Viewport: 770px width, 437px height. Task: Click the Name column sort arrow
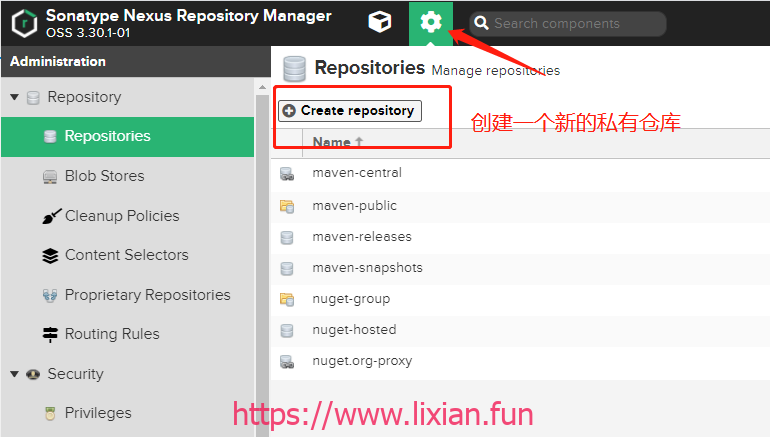pyautogui.click(x=359, y=141)
